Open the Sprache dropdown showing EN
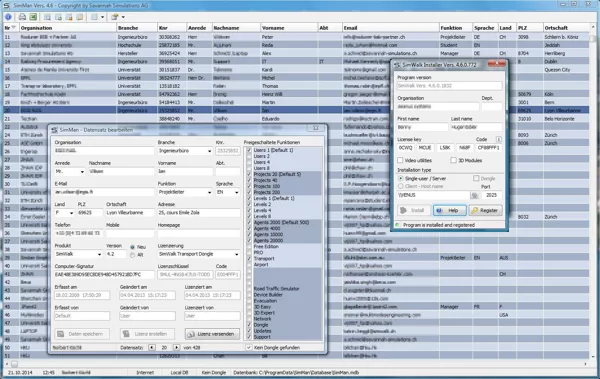Image resolution: width=600 pixels, height=379 pixels. click(x=236, y=193)
